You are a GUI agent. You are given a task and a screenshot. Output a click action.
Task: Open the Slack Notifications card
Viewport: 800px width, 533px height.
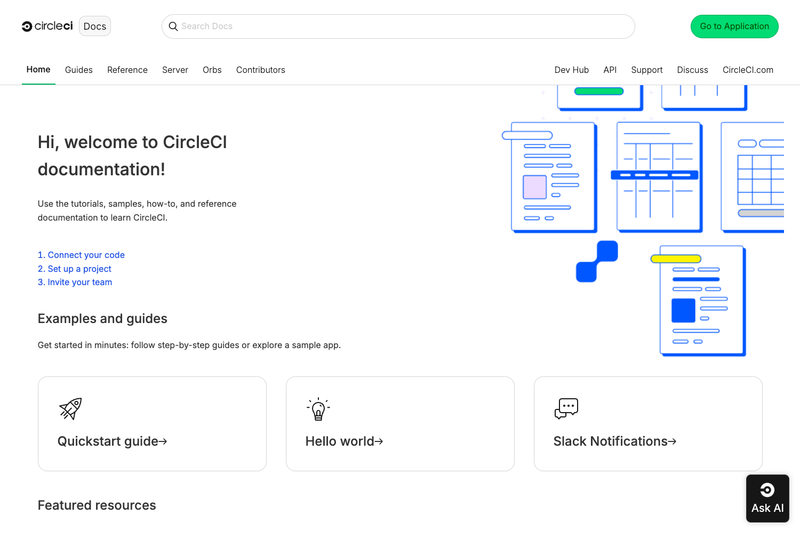point(648,424)
